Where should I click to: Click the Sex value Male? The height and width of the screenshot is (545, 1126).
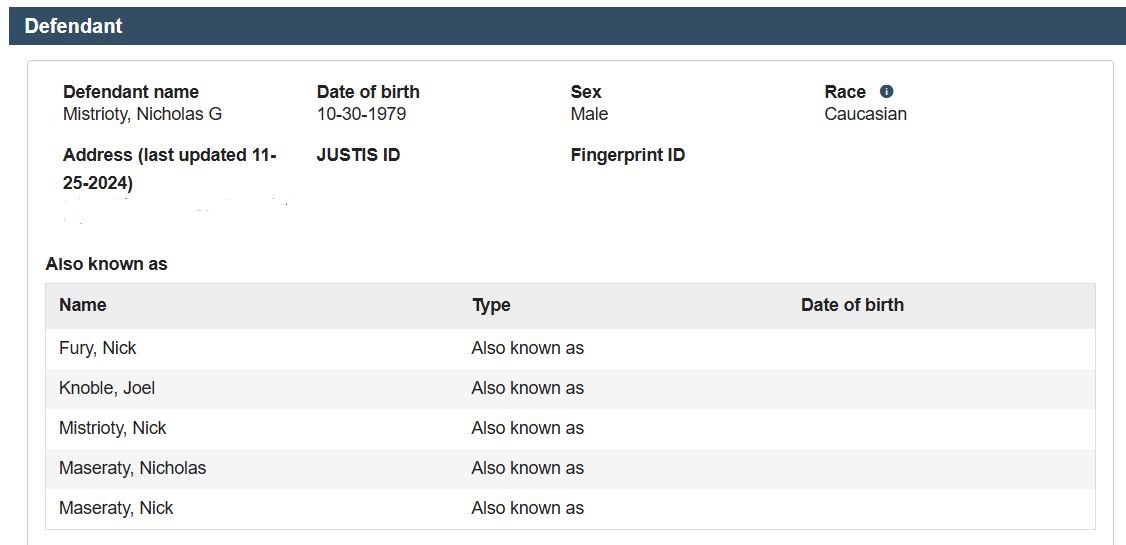coord(589,114)
